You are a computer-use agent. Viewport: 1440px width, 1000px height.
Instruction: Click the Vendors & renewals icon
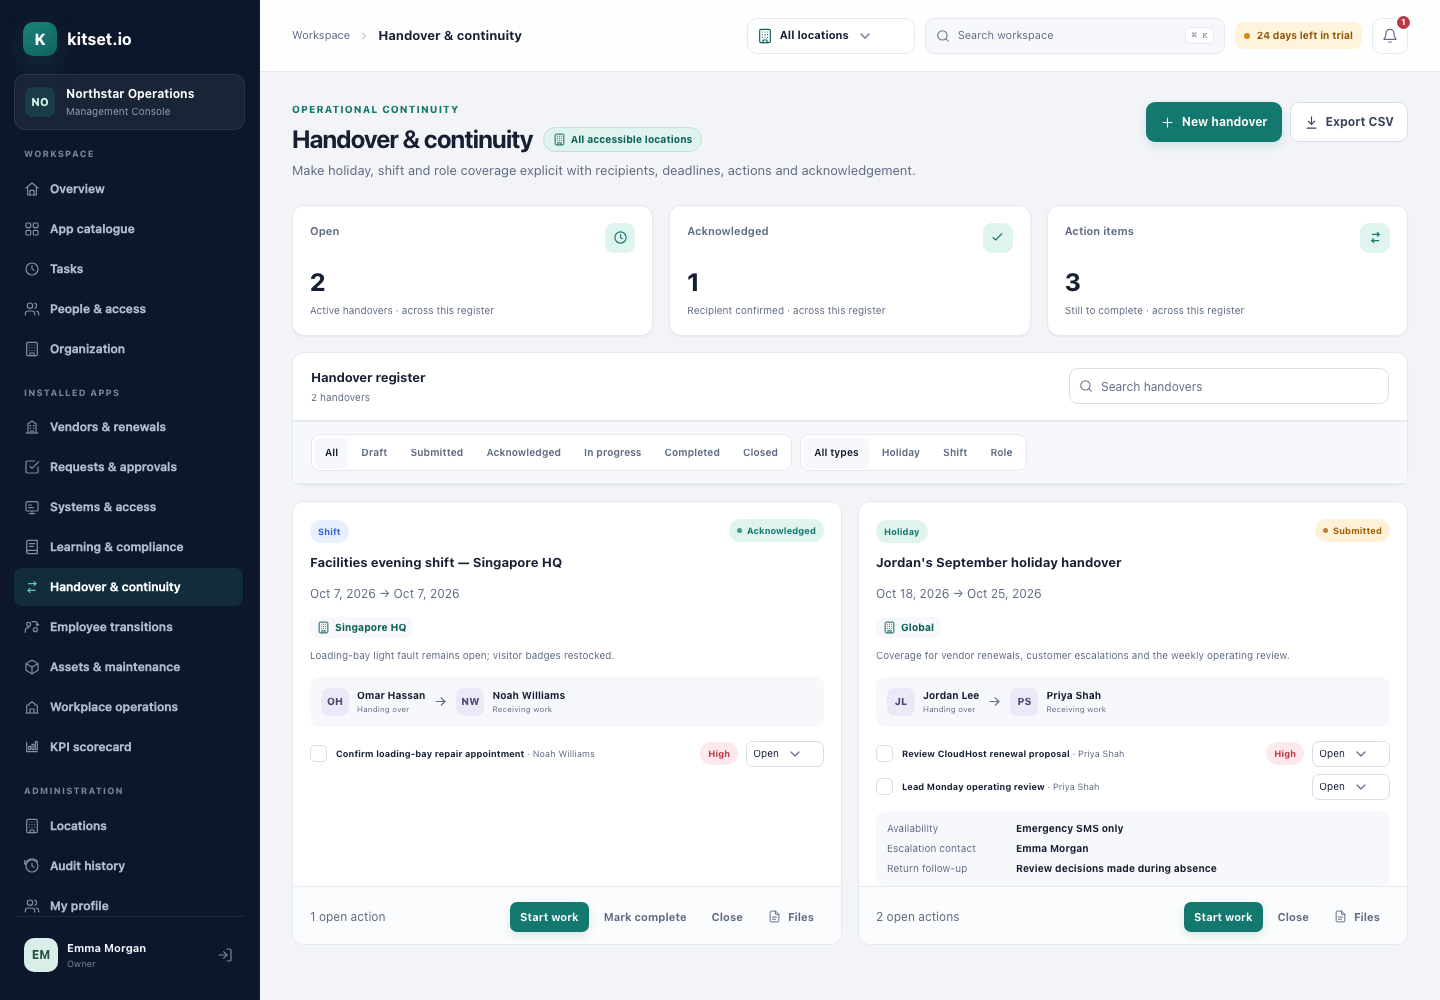[32, 427]
